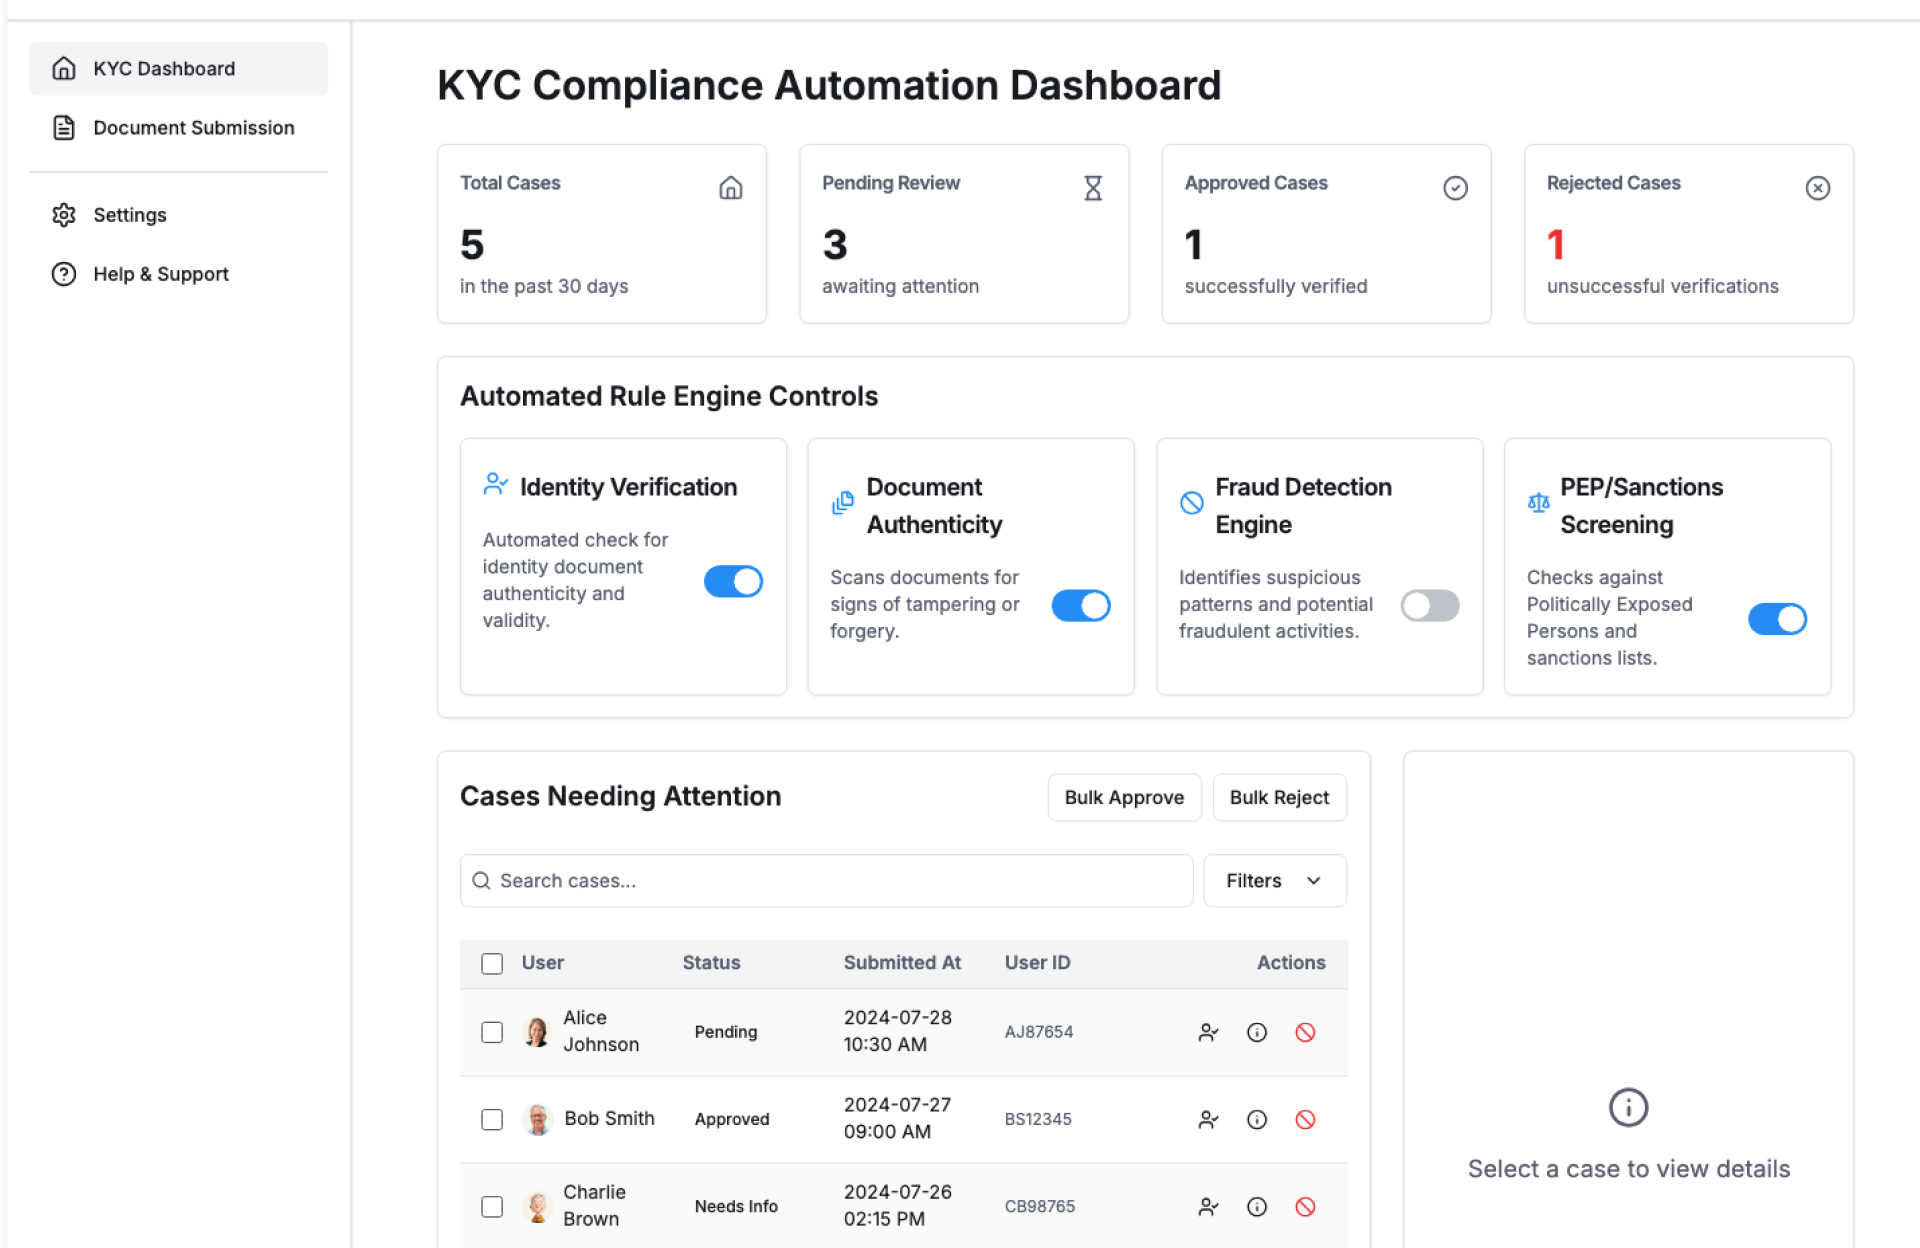
Task: Select Bob Smith's row checkbox
Action: [492, 1119]
